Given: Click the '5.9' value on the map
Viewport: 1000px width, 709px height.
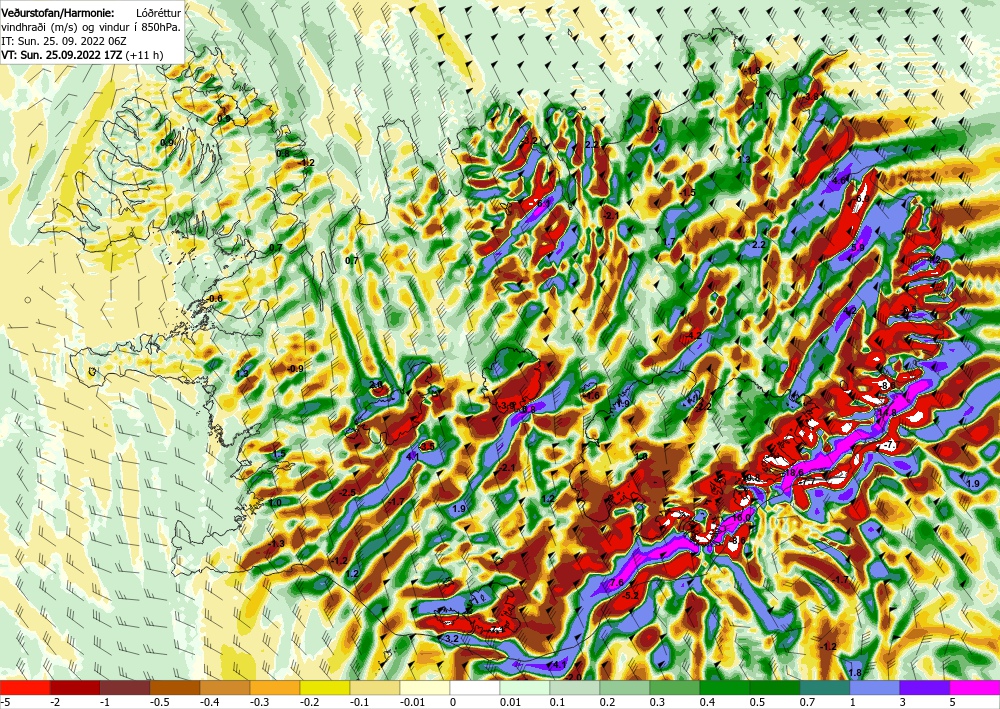Looking at the screenshot, I should 858,247.
